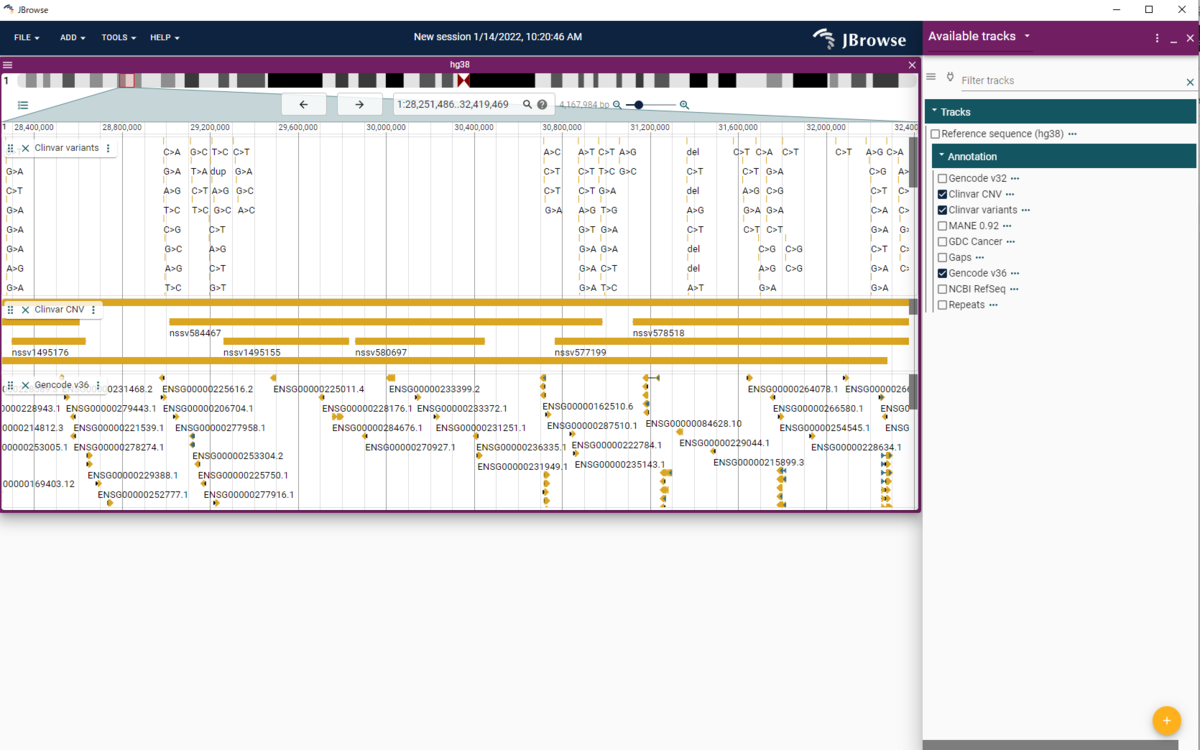Open NCBI RefSeq more options
Viewport: 1200px width, 750px height.
click(1014, 289)
